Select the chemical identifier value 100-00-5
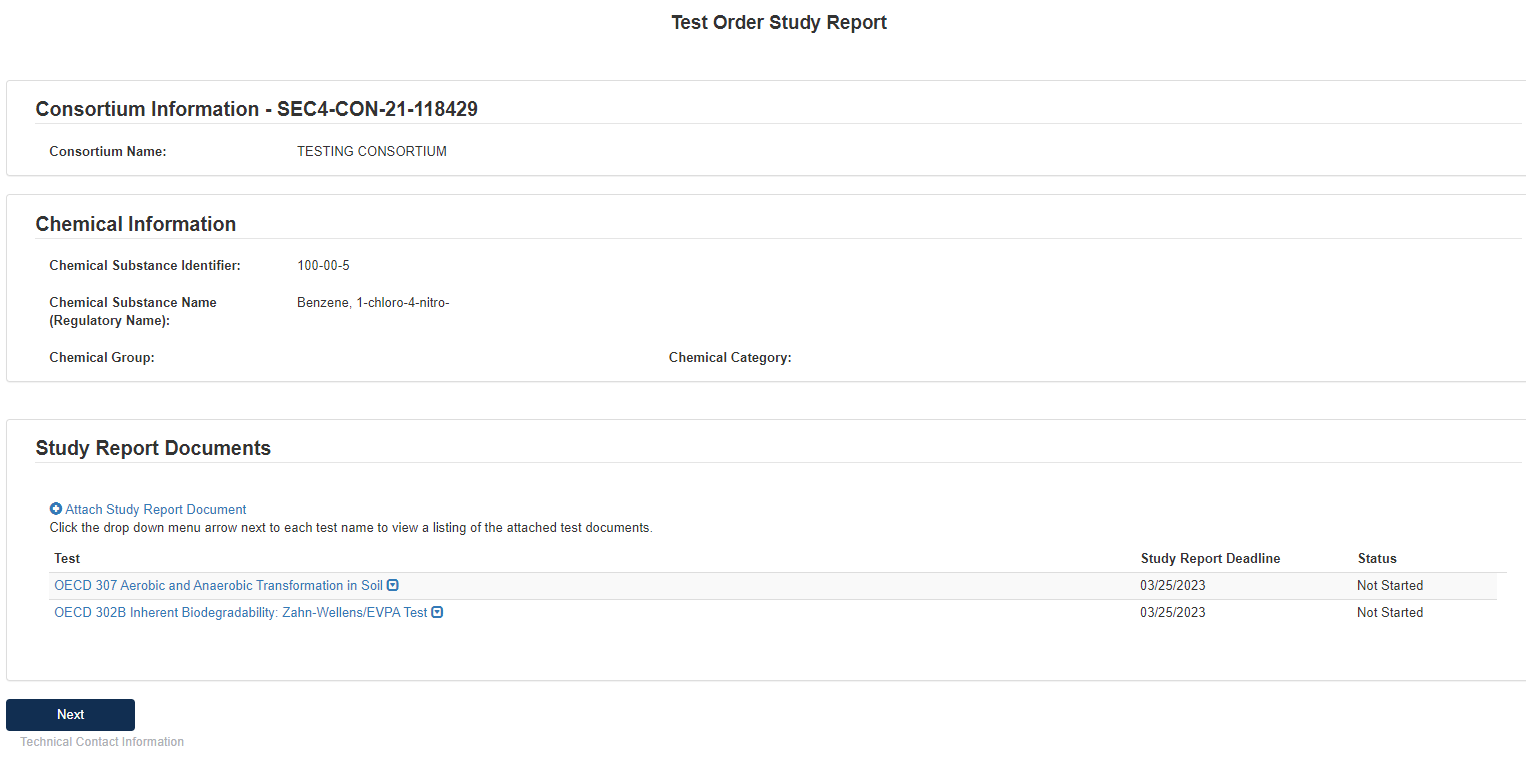 coord(323,266)
